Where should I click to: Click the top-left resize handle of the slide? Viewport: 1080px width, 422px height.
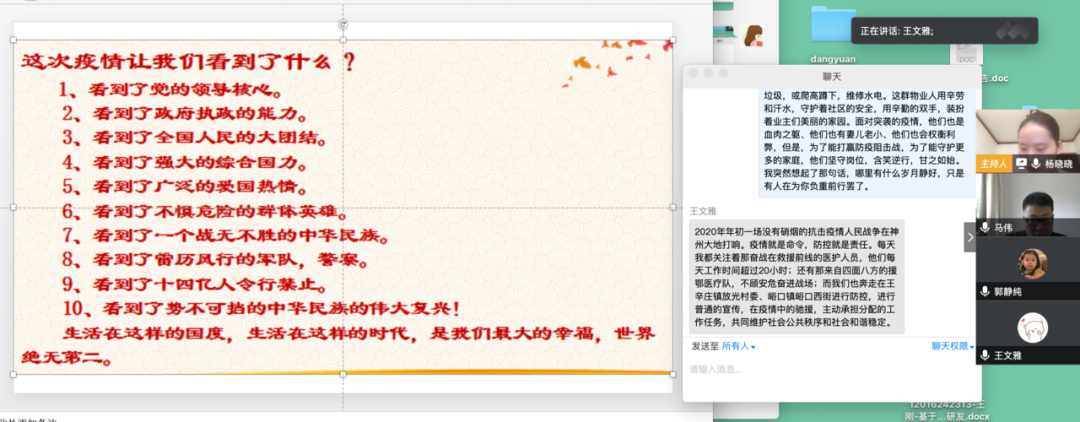(13, 40)
